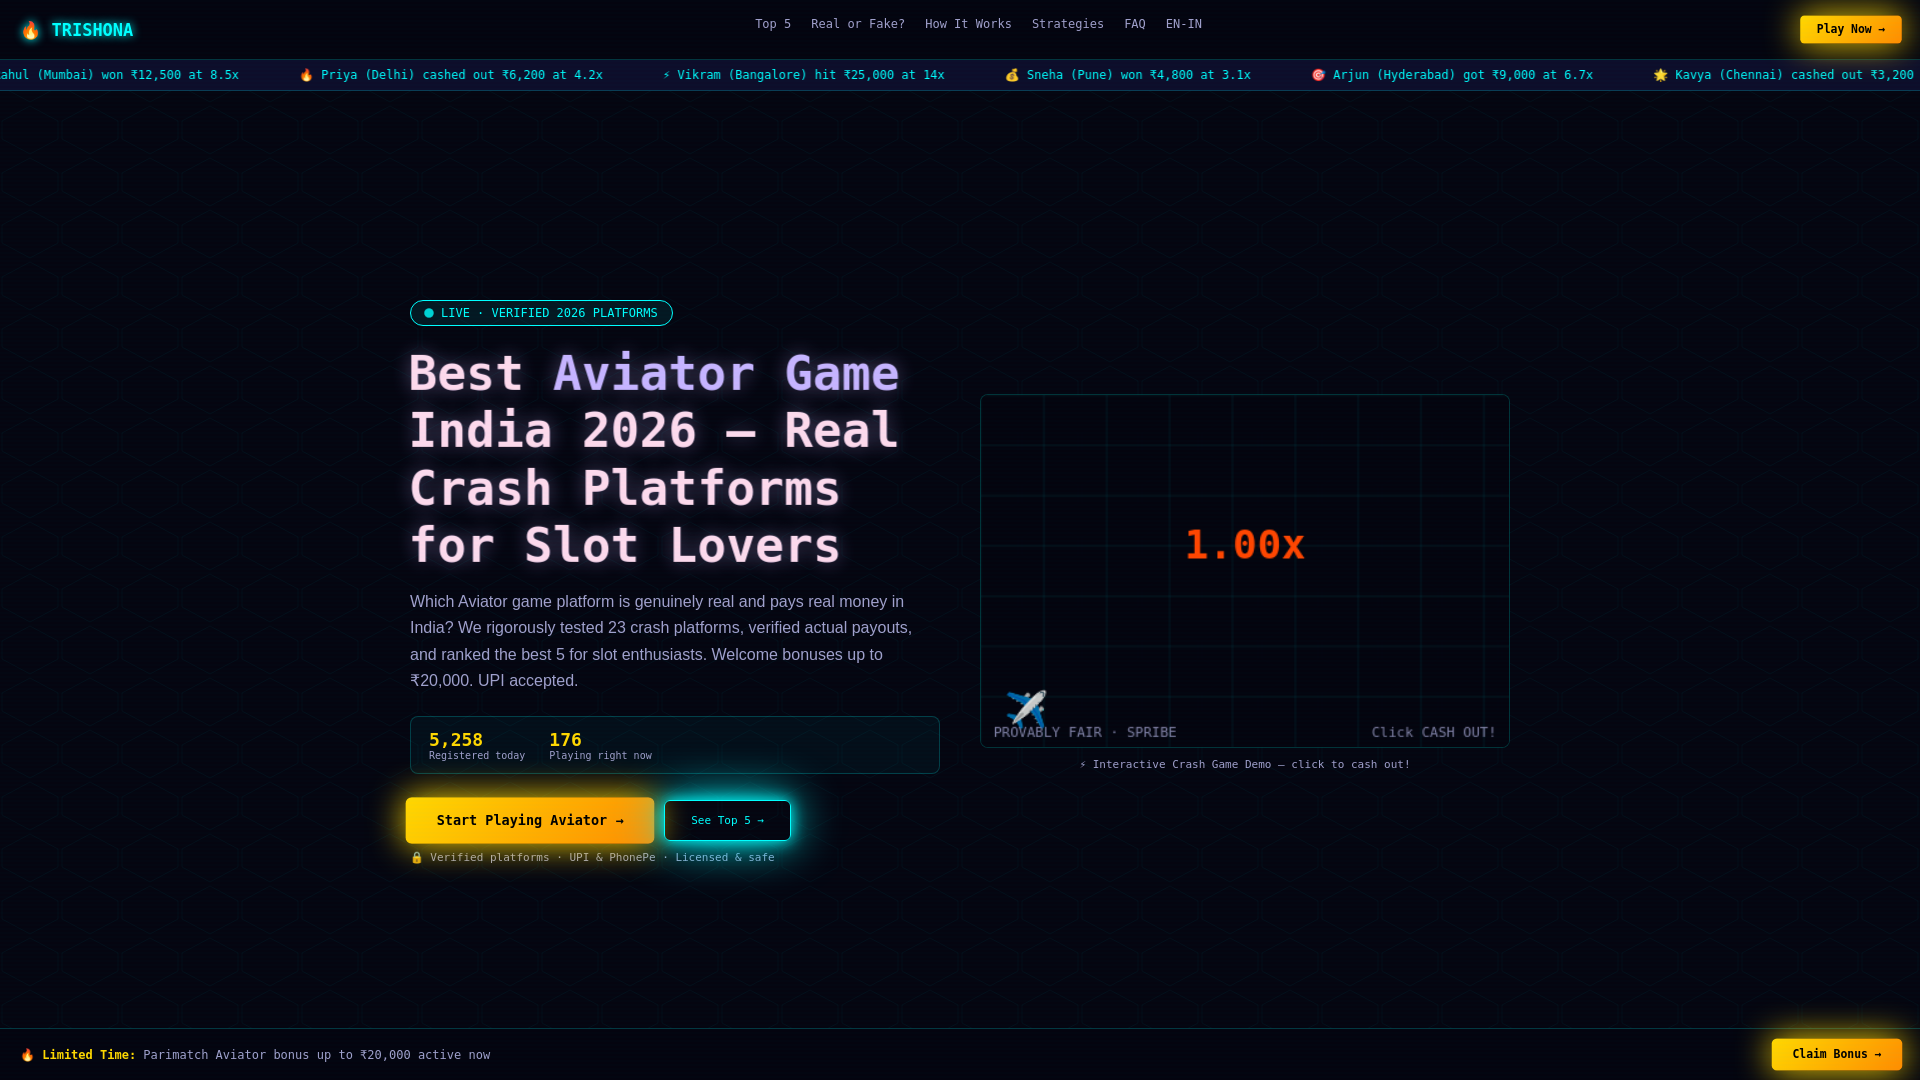Click the TRISHONA flame logo icon
This screenshot has height=1080, width=1920.
pyautogui.click(x=30, y=30)
